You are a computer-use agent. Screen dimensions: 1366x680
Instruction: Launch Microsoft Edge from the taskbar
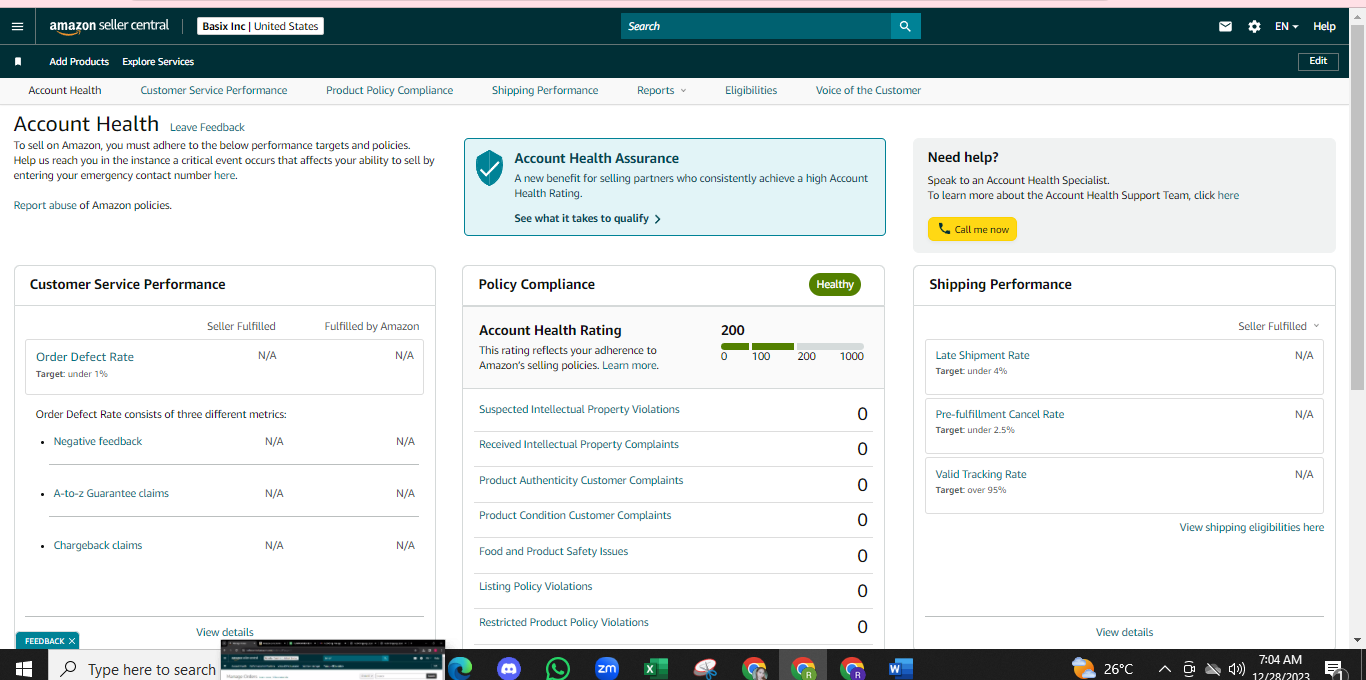459,669
